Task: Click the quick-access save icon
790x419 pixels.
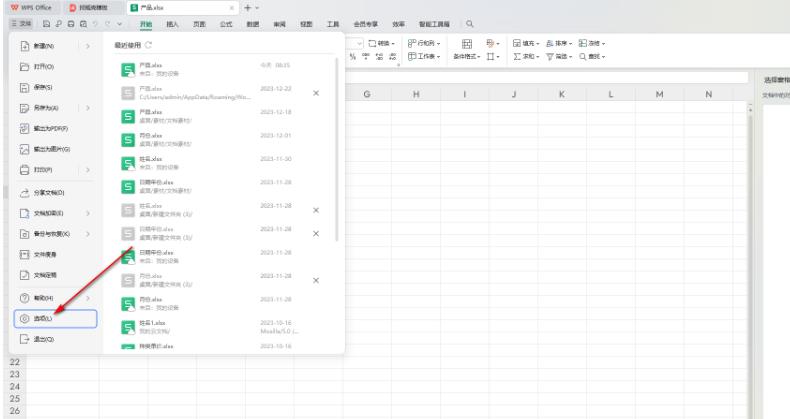Action: pyautogui.click(x=46, y=24)
